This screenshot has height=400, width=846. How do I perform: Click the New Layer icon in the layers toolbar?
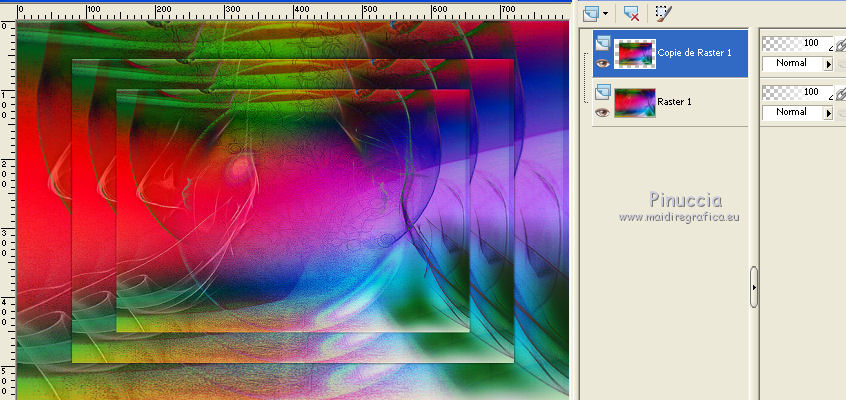(x=590, y=12)
